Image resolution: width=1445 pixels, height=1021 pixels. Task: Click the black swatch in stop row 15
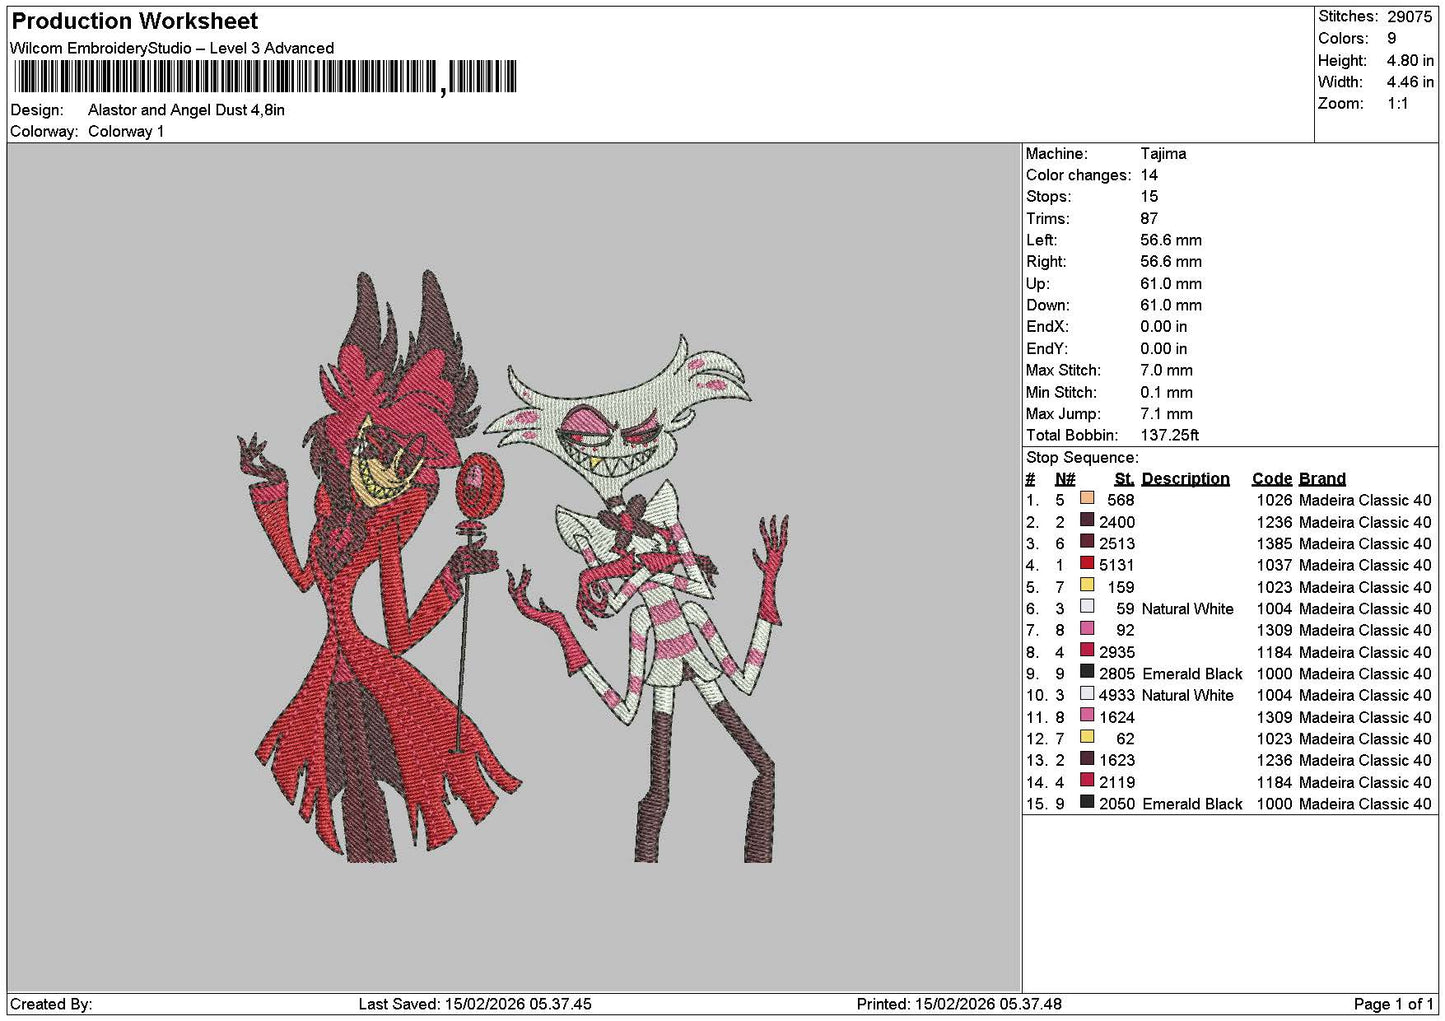point(1087,802)
